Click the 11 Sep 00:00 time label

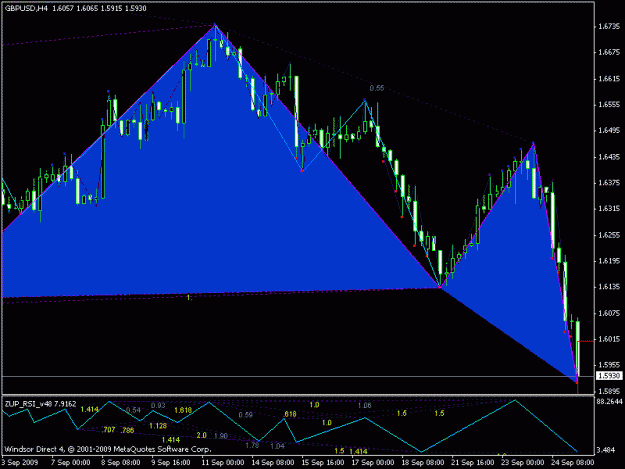pos(222,463)
